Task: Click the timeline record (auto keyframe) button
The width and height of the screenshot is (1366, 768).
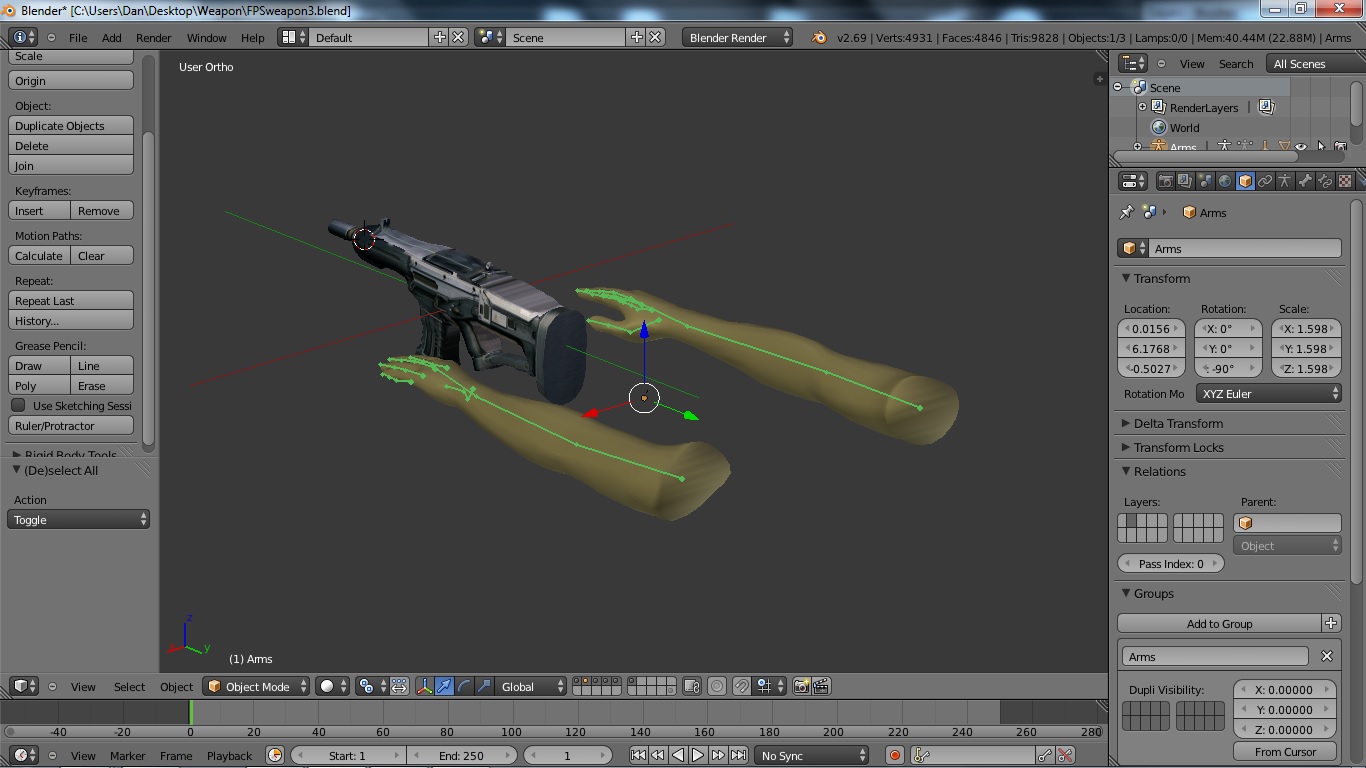Action: (x=895, y=755)
